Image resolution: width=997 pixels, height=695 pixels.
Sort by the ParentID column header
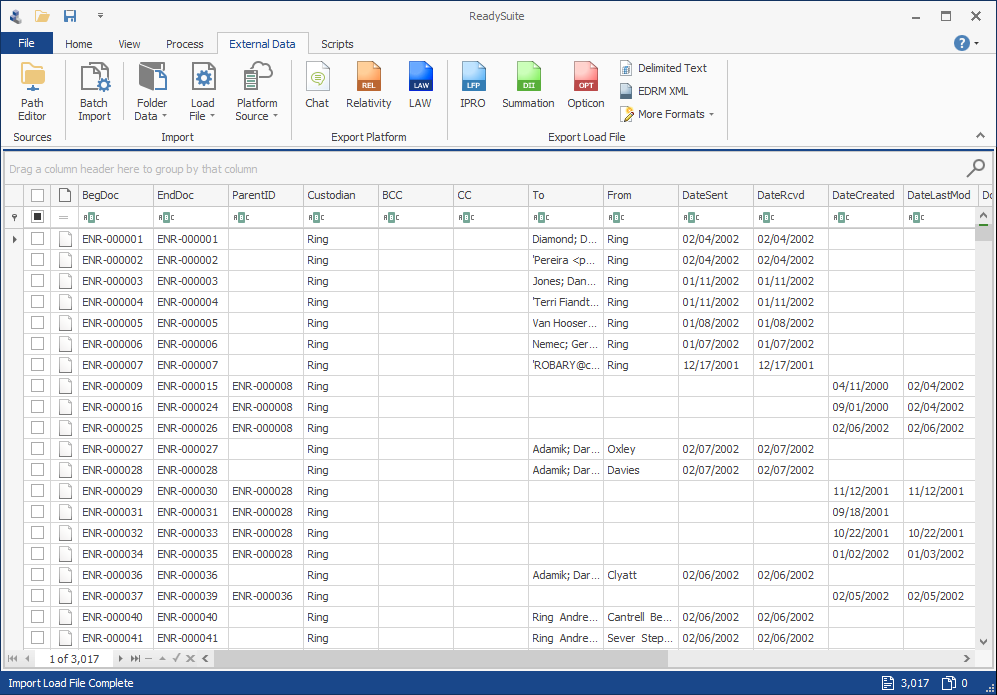click(266, 195)
